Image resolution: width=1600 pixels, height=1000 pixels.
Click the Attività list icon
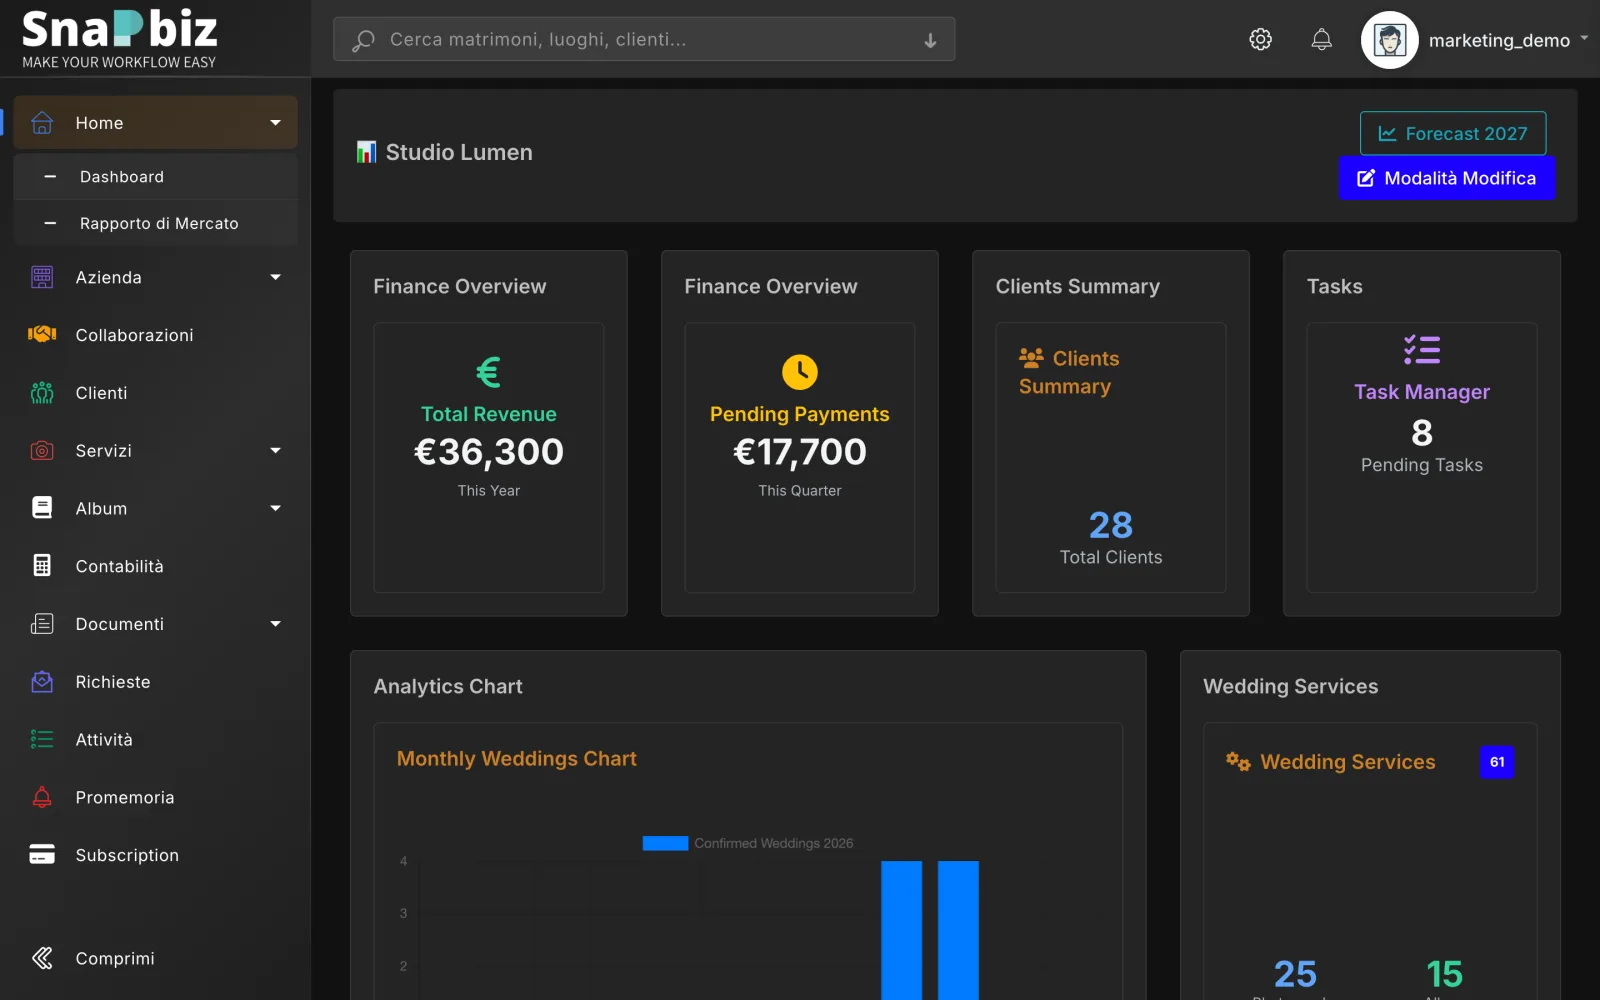tap(42, 739)
